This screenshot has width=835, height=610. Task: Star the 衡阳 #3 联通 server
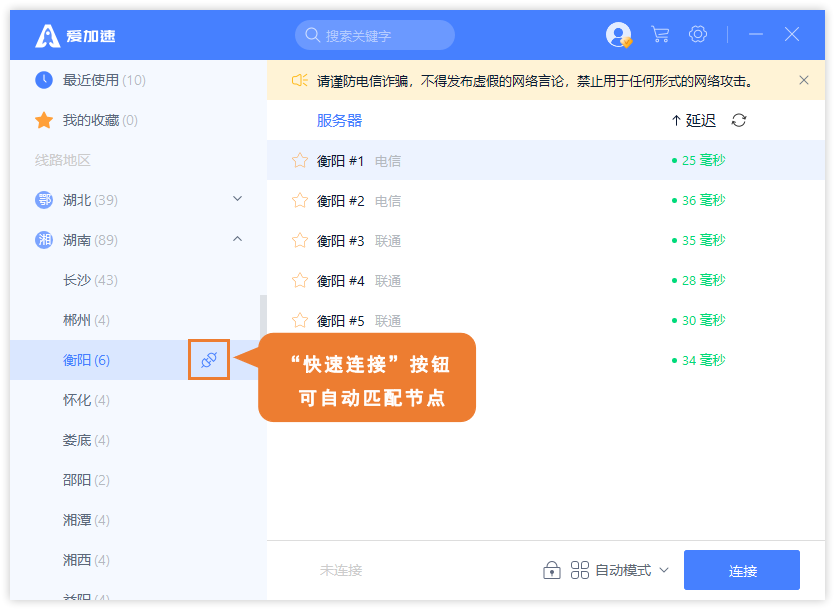pos(299,240)
